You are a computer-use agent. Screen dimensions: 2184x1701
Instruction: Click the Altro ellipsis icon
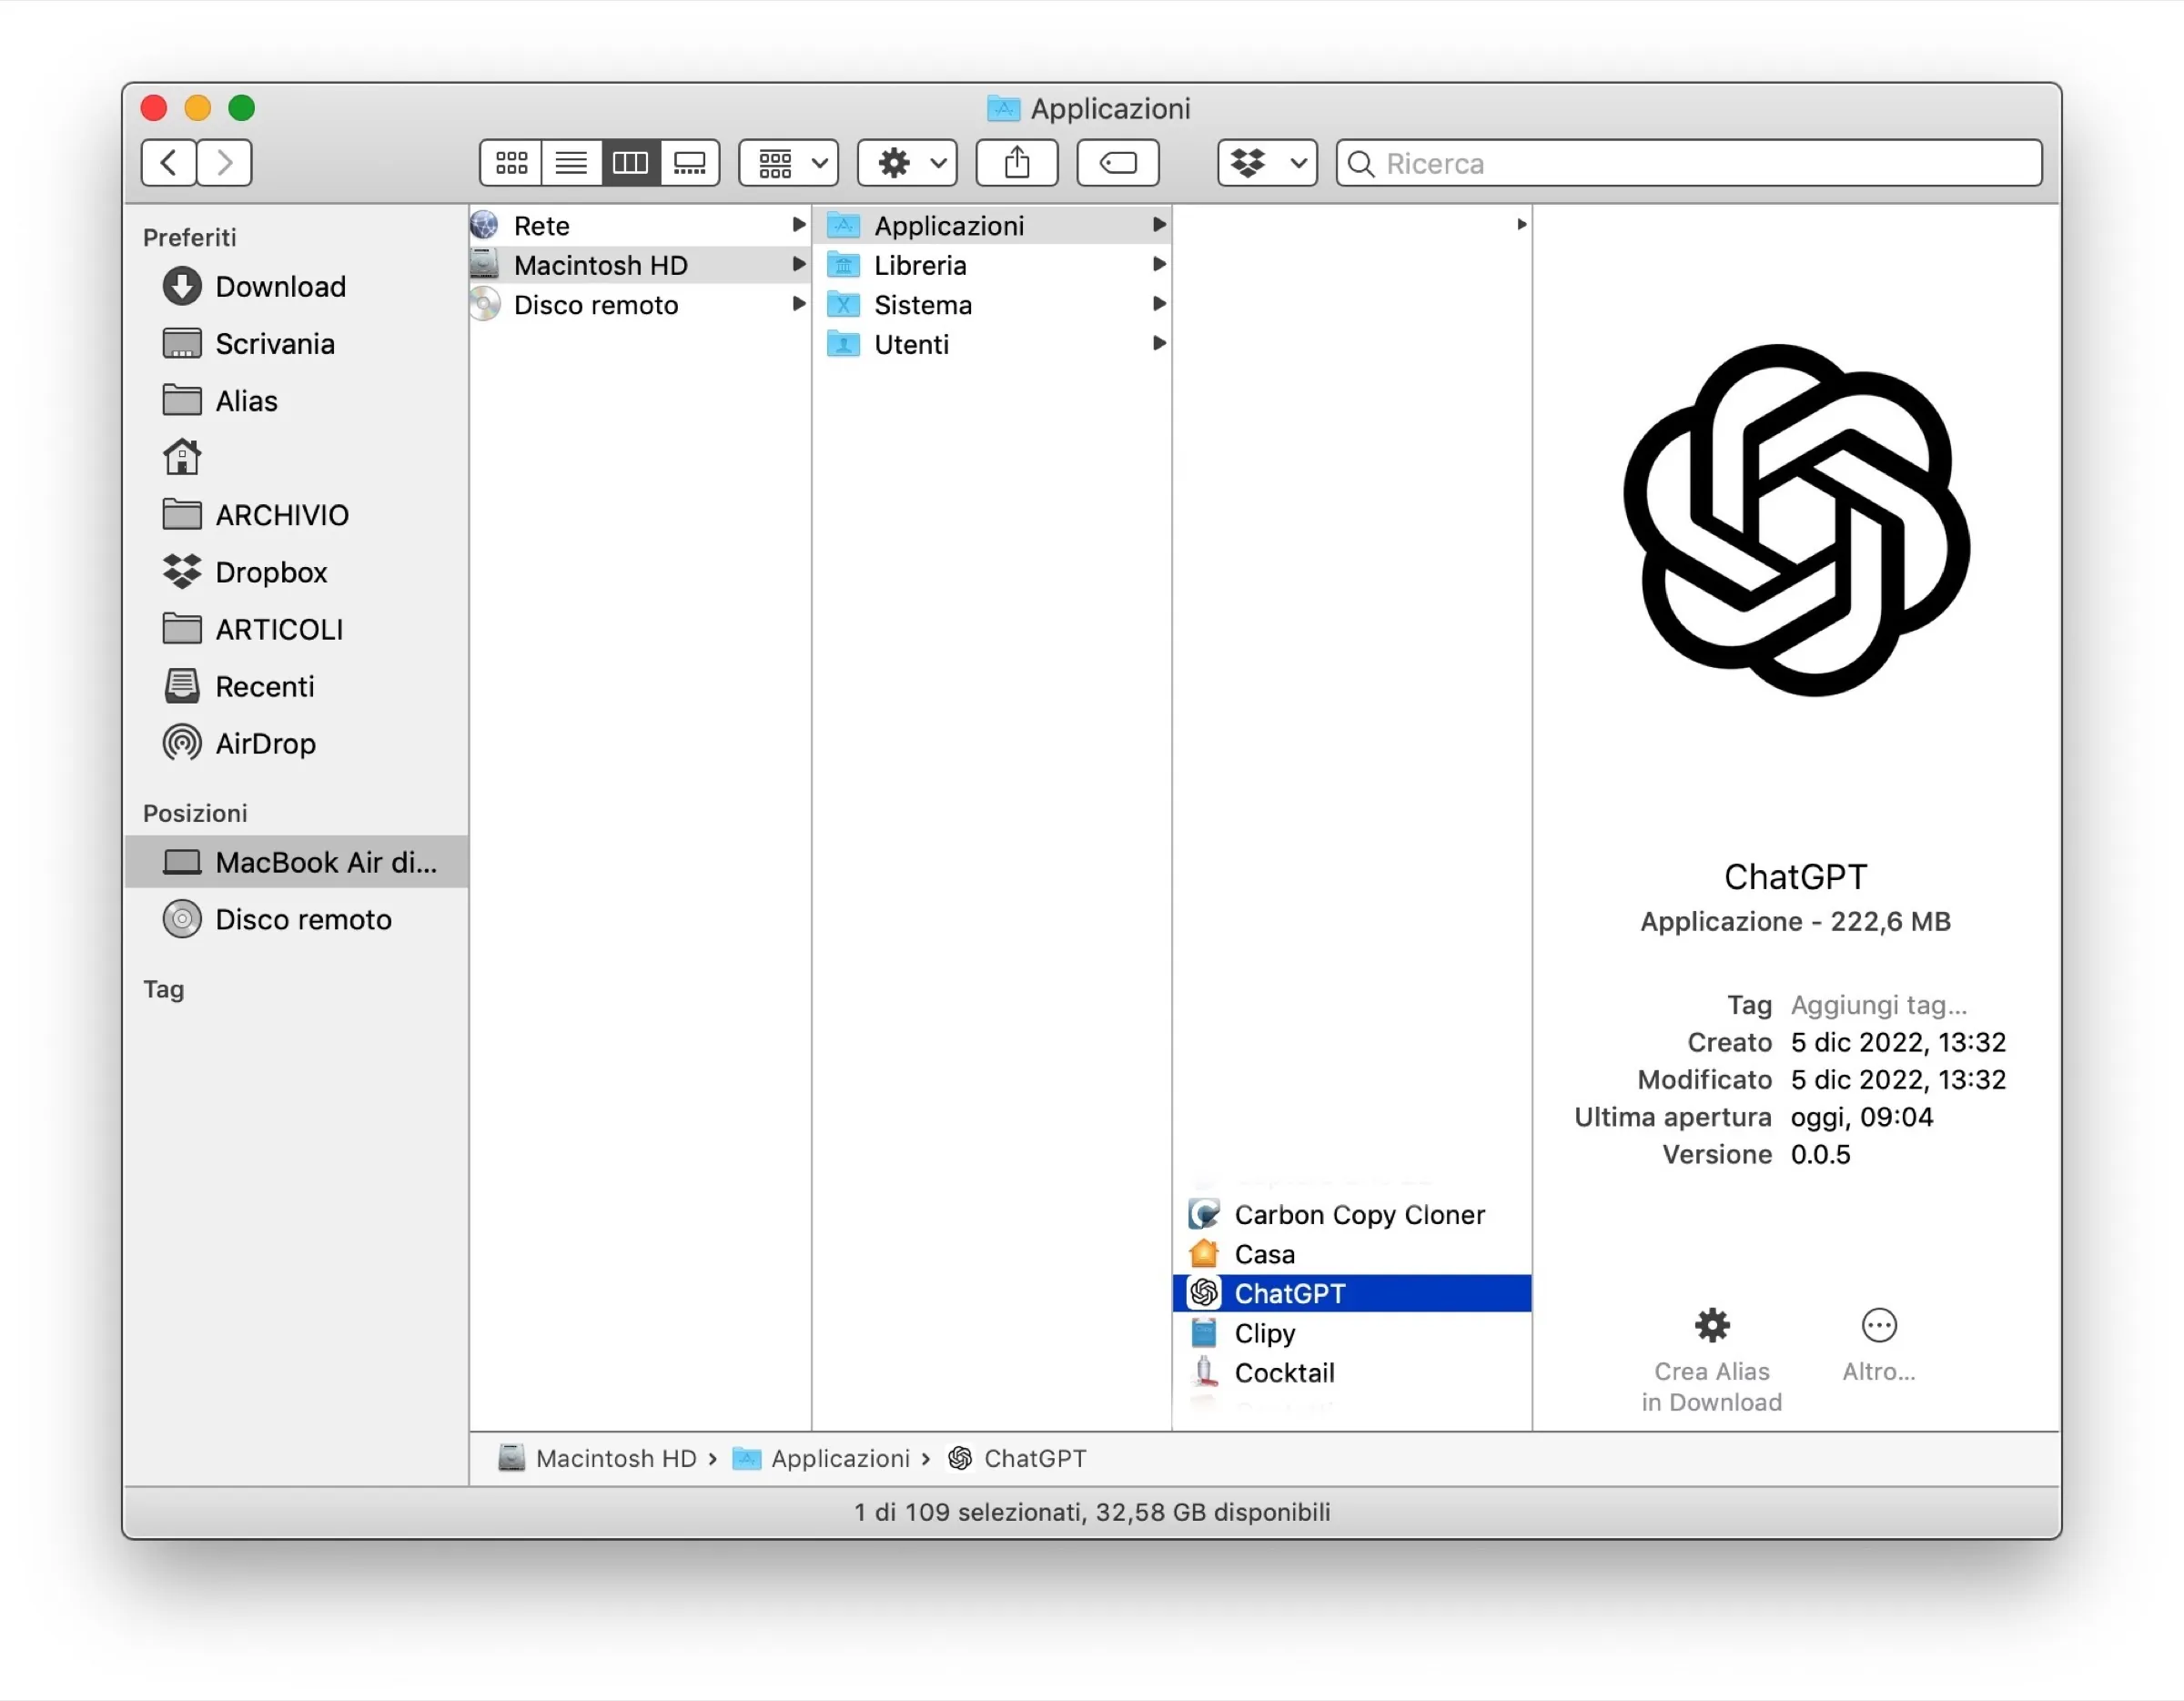(x=1878, y=1324)
